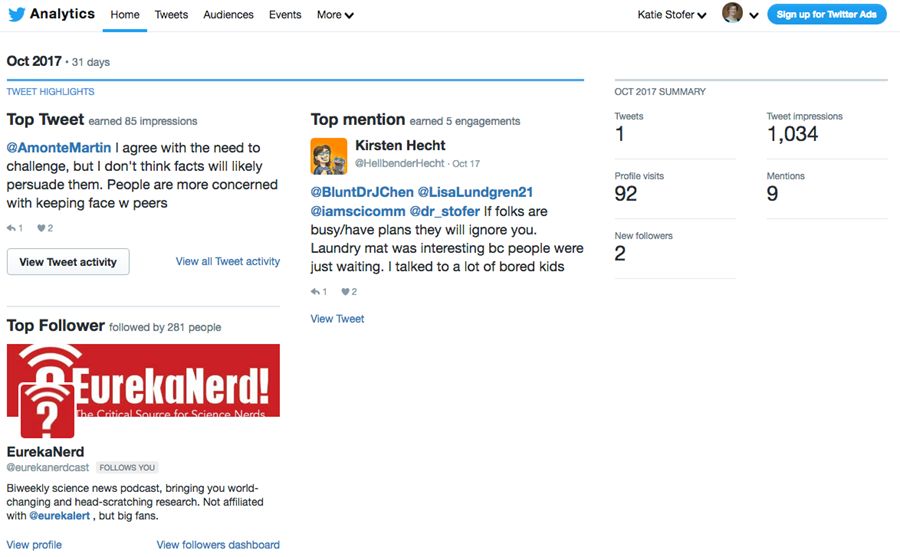Open the Events tab
Screen dimensions: 900x557
(x=285, y=15)
